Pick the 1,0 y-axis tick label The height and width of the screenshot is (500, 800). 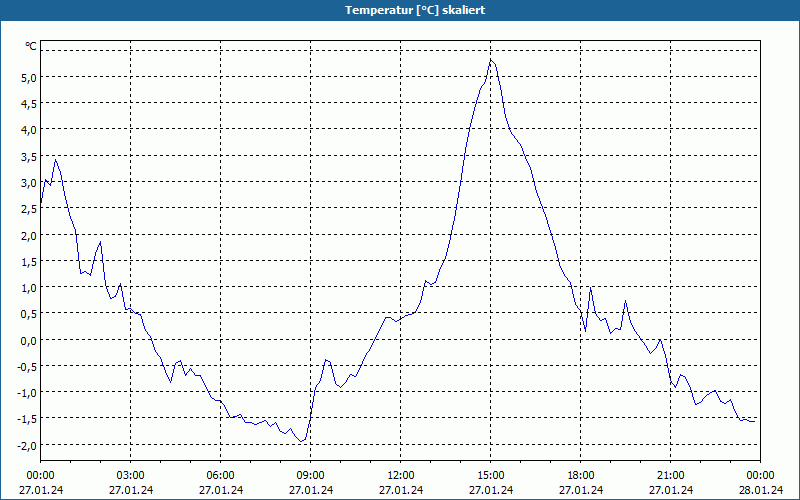coord(29,288)
